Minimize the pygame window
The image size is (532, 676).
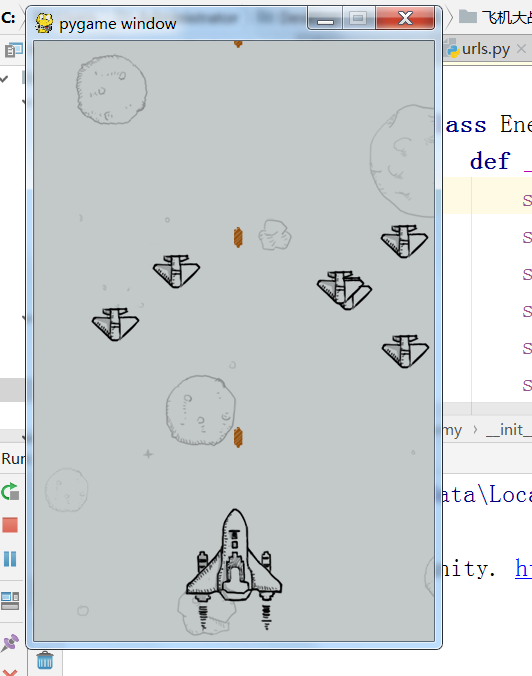click(325, 18)
